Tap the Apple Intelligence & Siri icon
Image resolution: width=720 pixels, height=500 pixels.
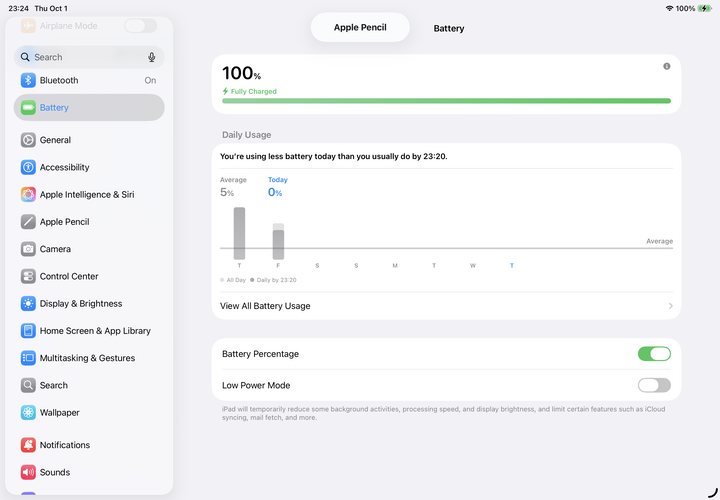click(28, 195)
